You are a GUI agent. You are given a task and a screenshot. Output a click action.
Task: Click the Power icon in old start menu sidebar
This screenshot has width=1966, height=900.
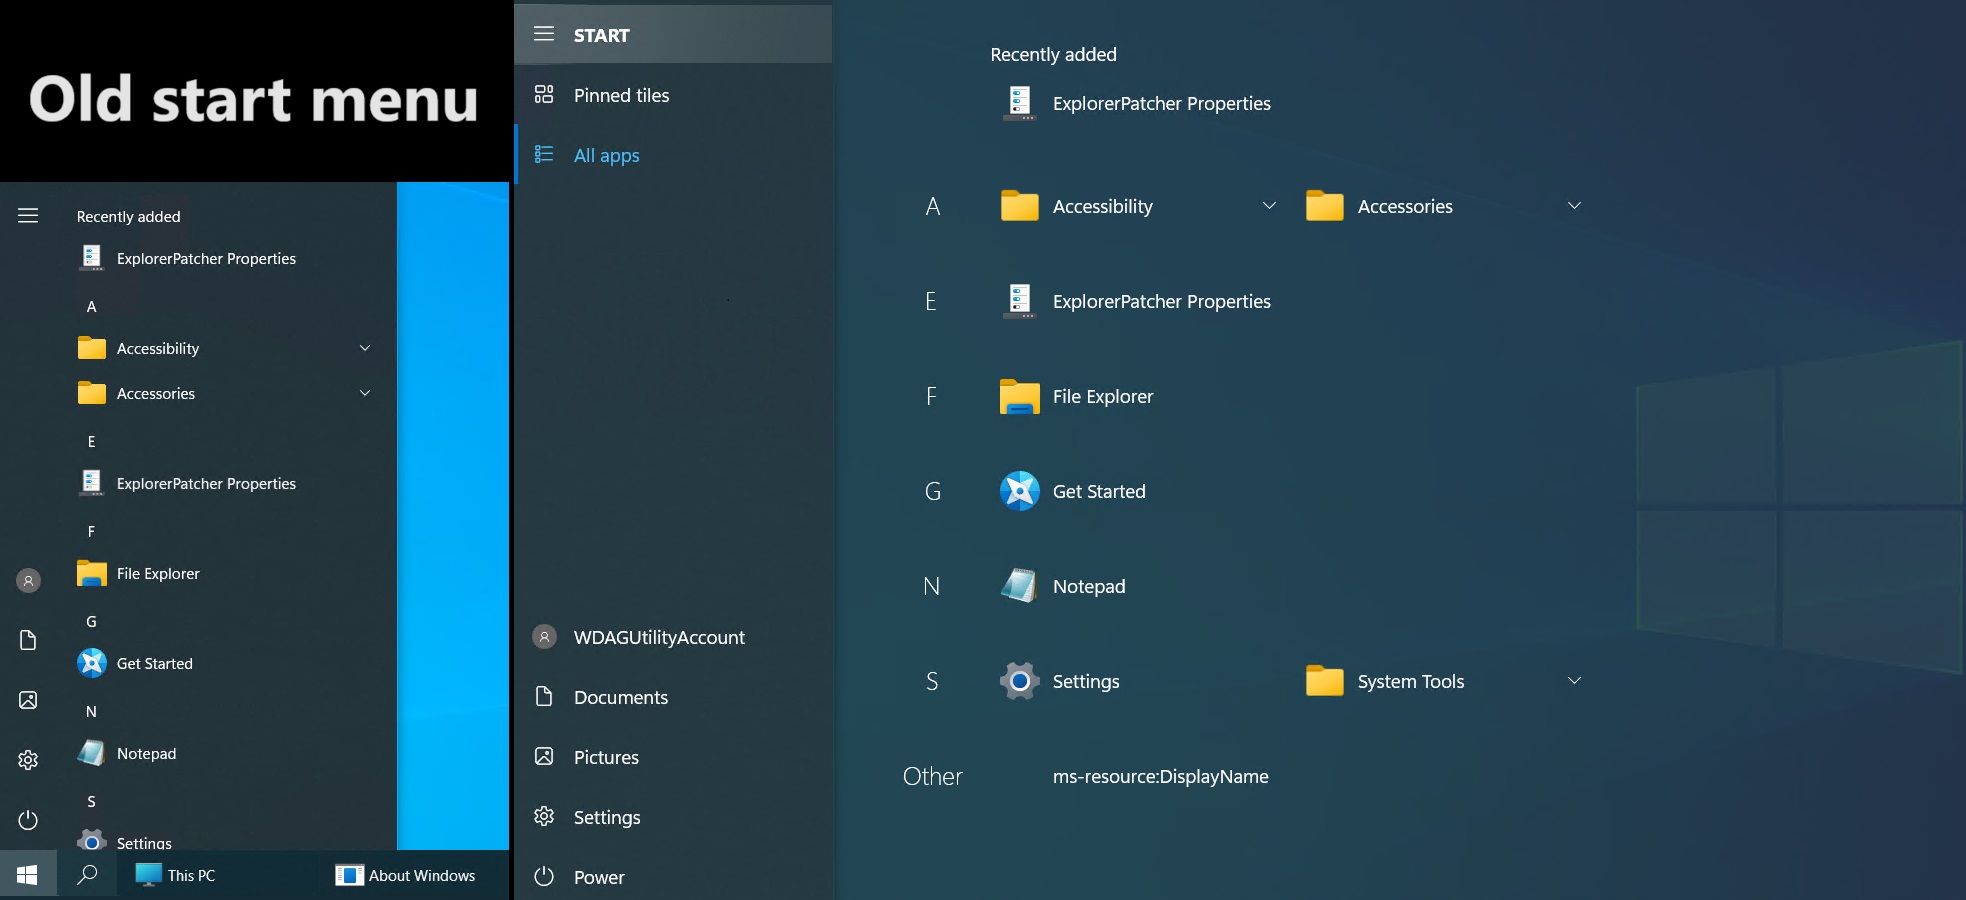click(28, 820)
